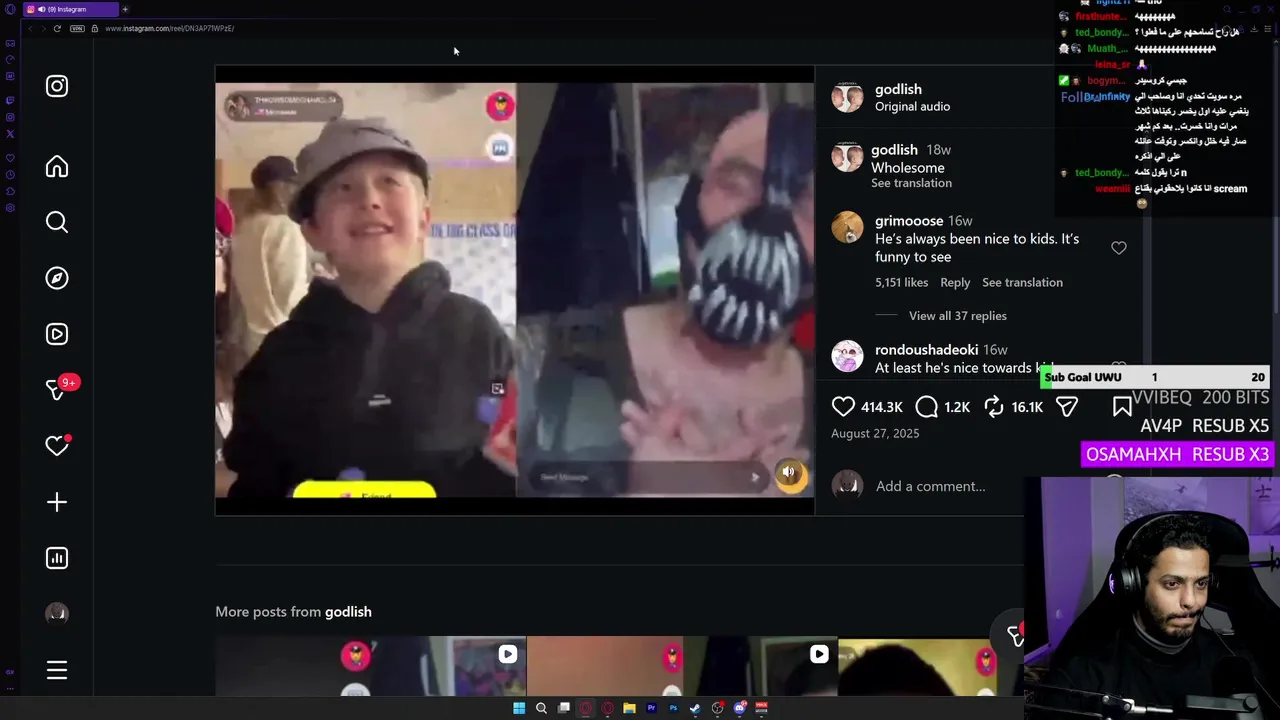Open rondoushadeoki's profile name
1280x720 pixels.
[x=926, y=350]
